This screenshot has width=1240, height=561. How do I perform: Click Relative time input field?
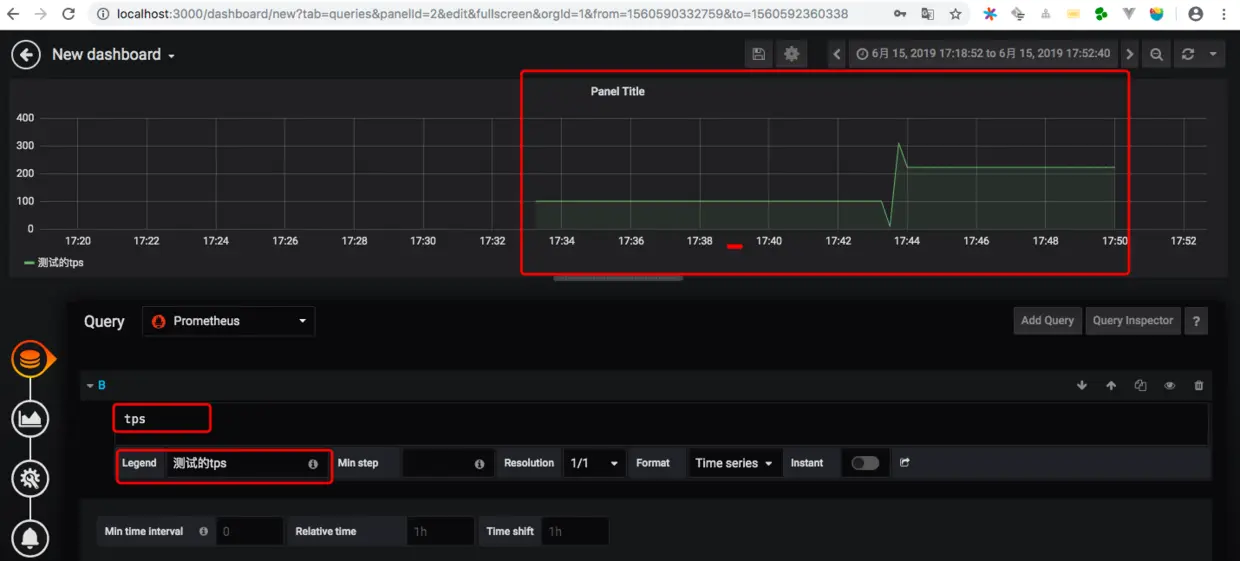440,532
